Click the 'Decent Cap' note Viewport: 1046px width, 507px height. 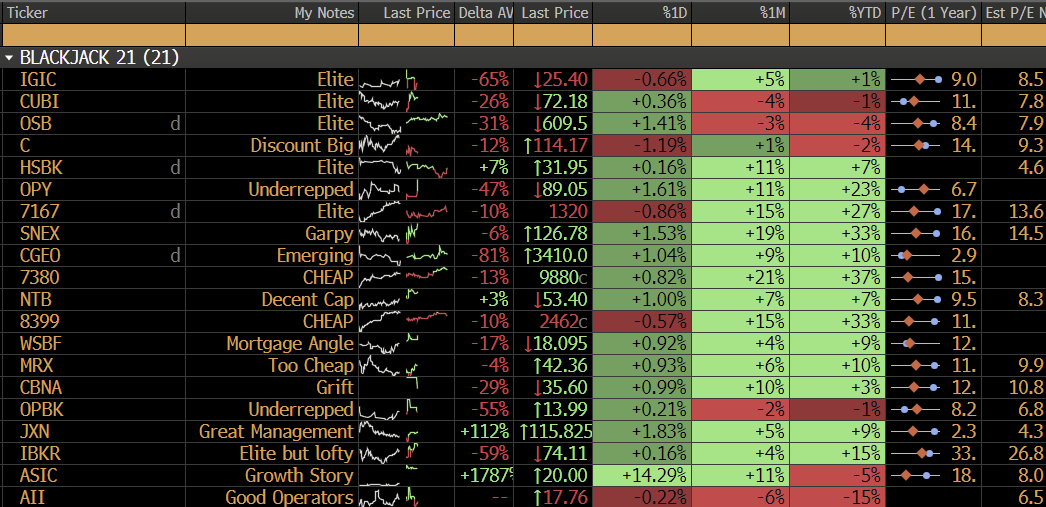308,300
